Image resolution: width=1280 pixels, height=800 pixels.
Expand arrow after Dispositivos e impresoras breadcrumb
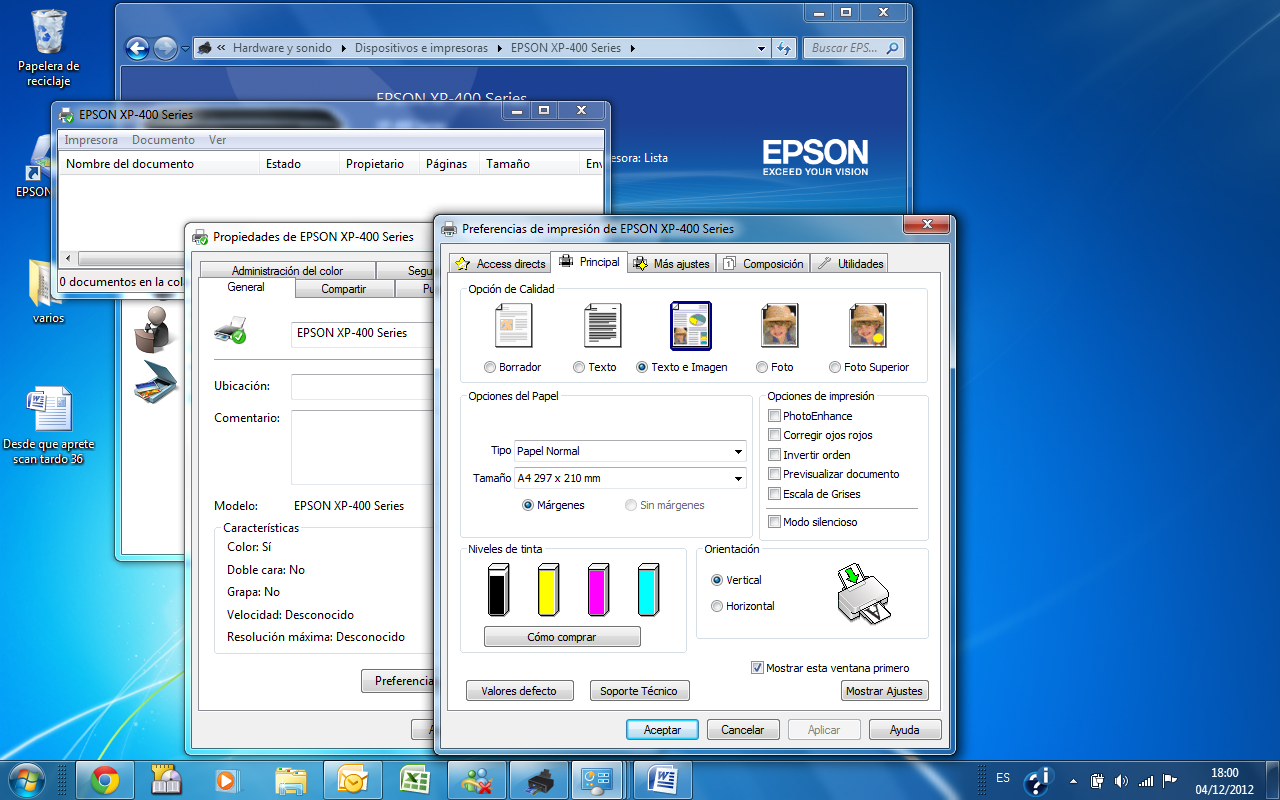coord(499,48)
